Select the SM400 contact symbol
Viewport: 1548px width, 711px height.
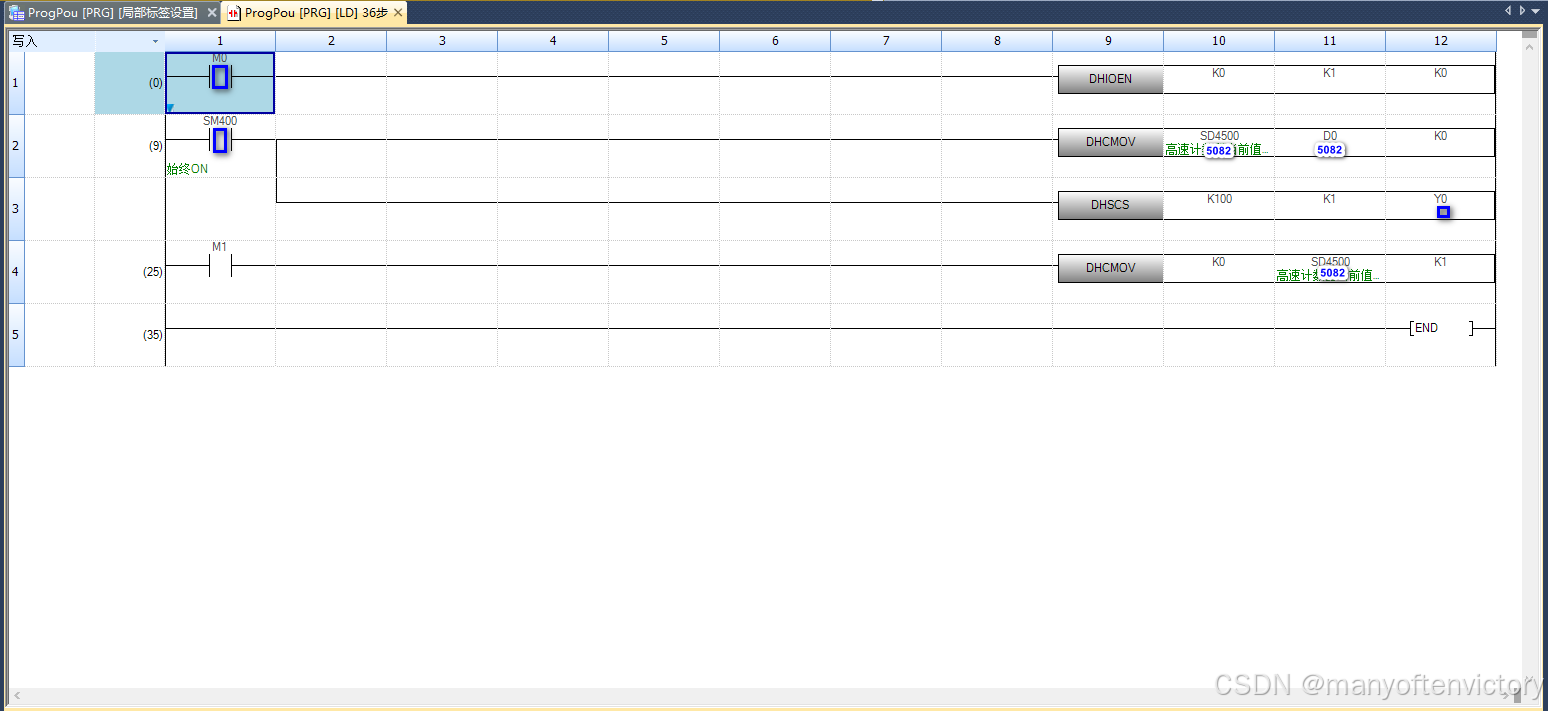(220, 140)
